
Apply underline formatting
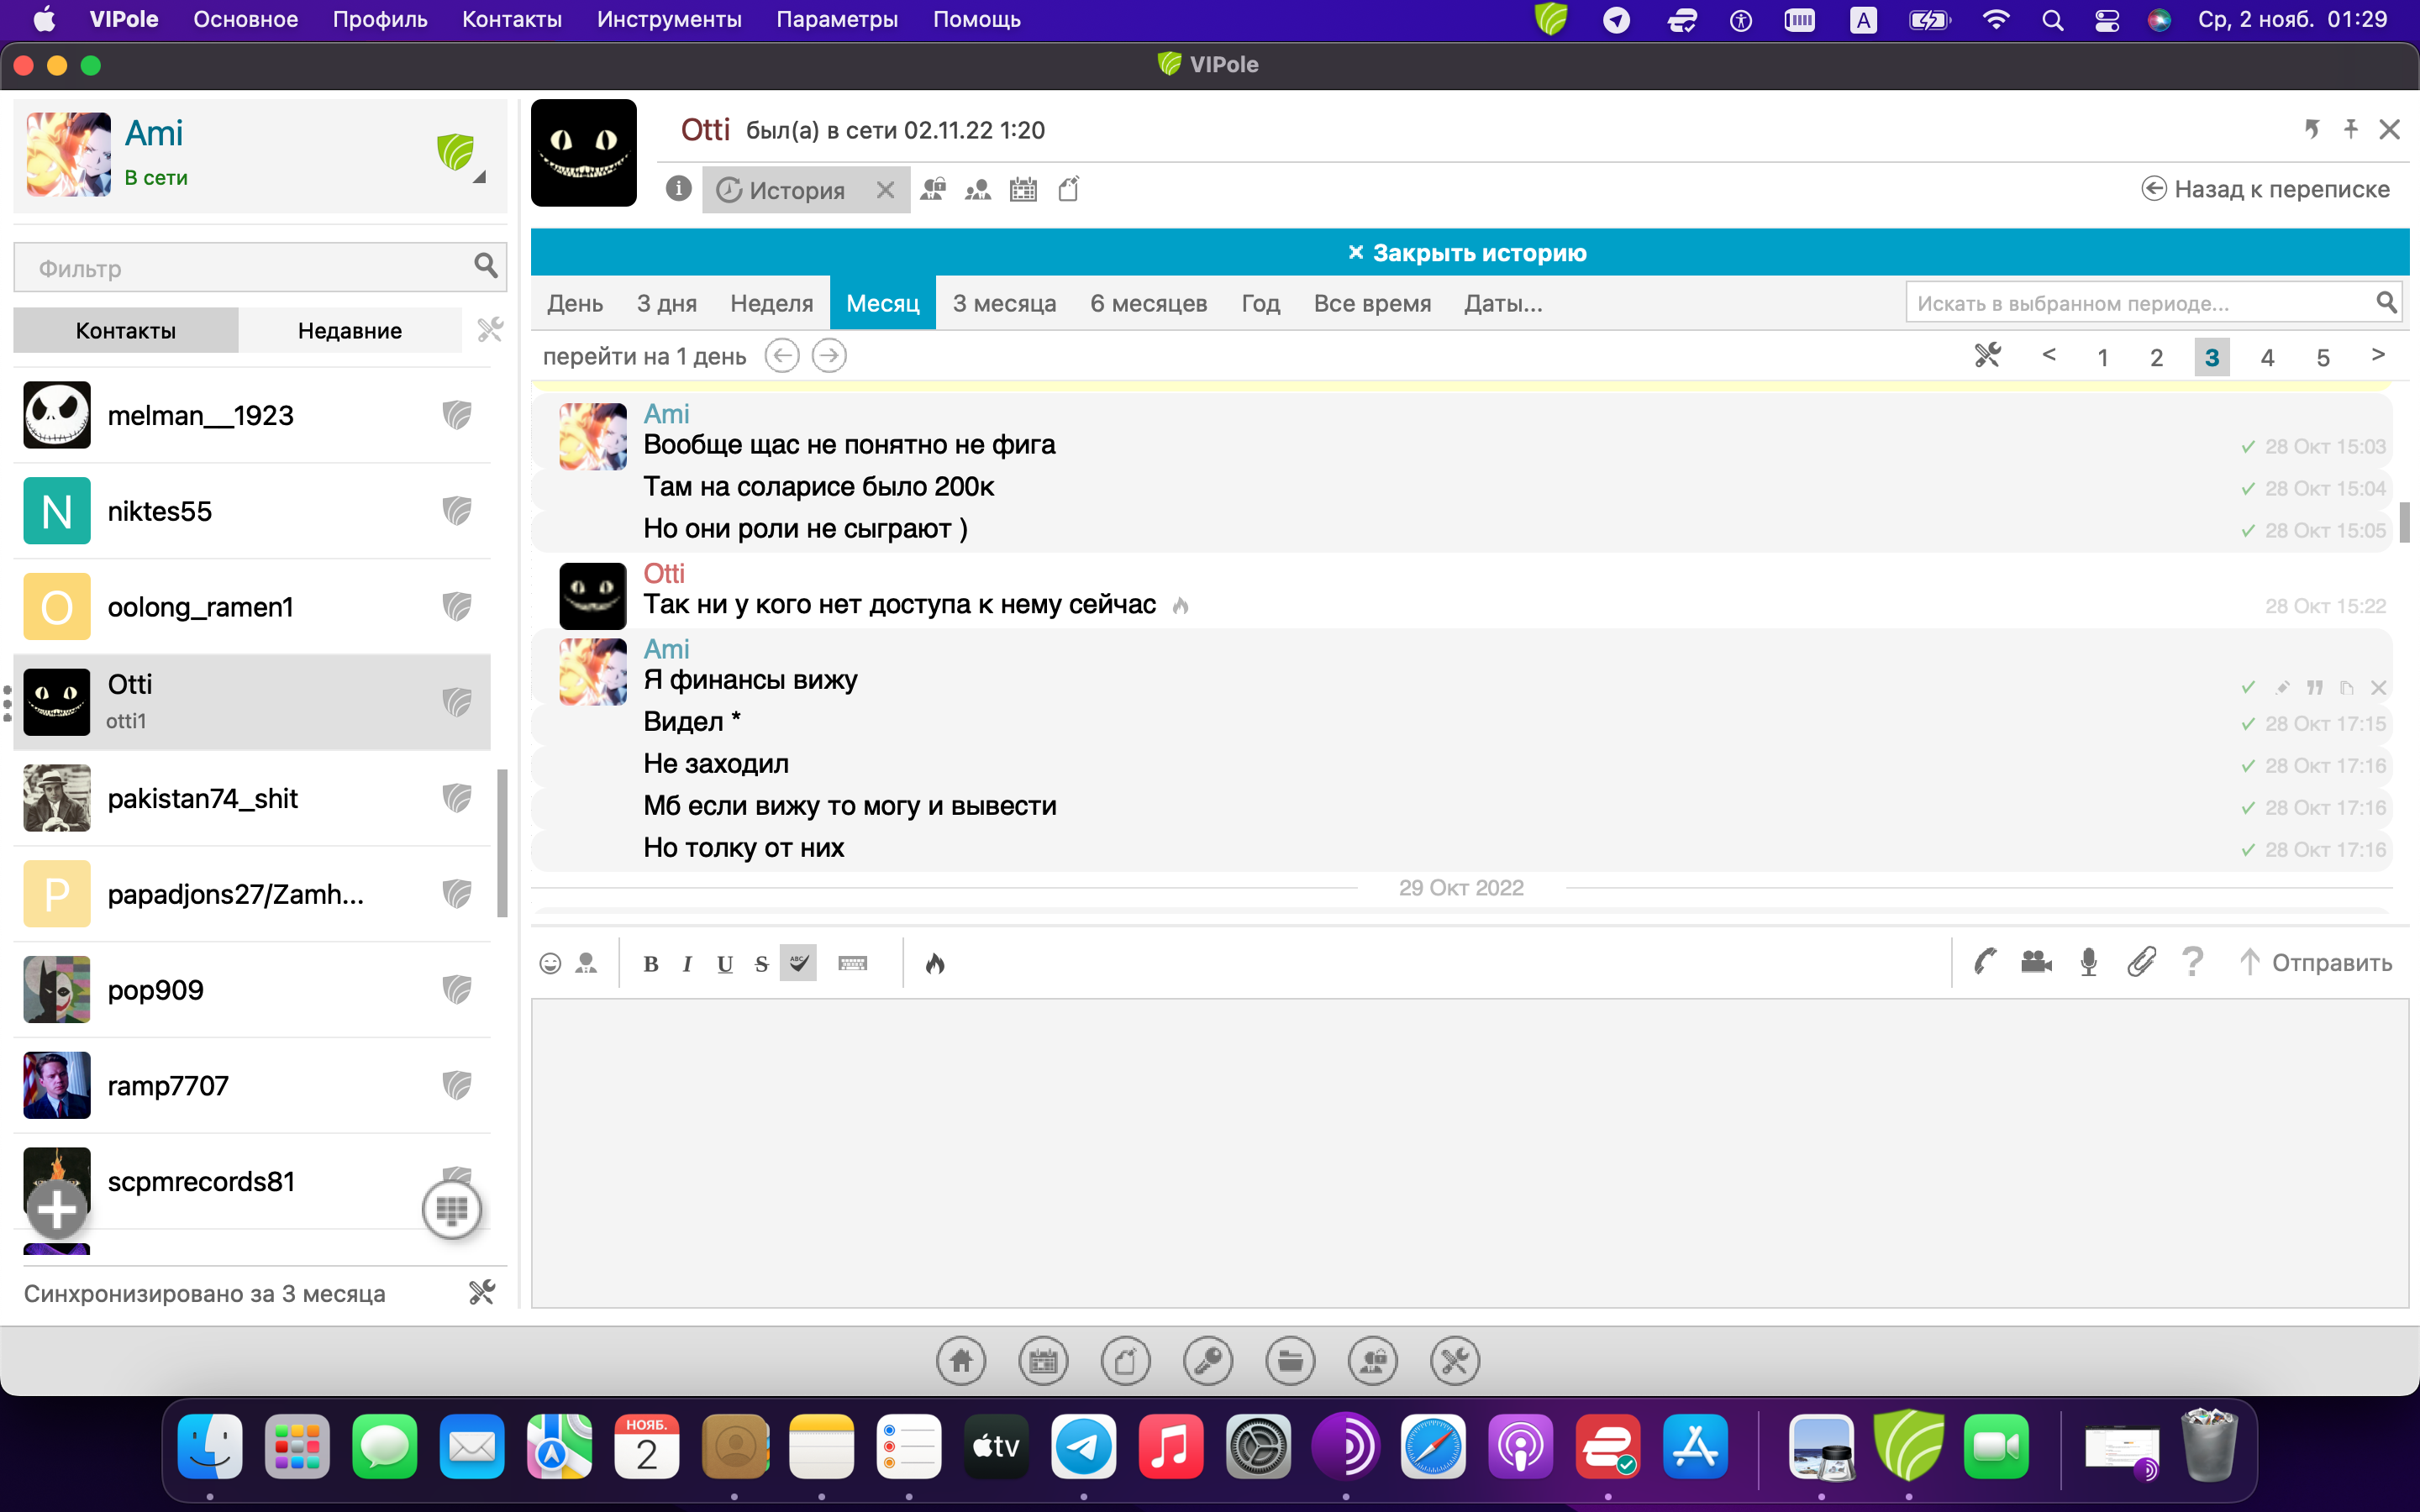click(725, 964)
